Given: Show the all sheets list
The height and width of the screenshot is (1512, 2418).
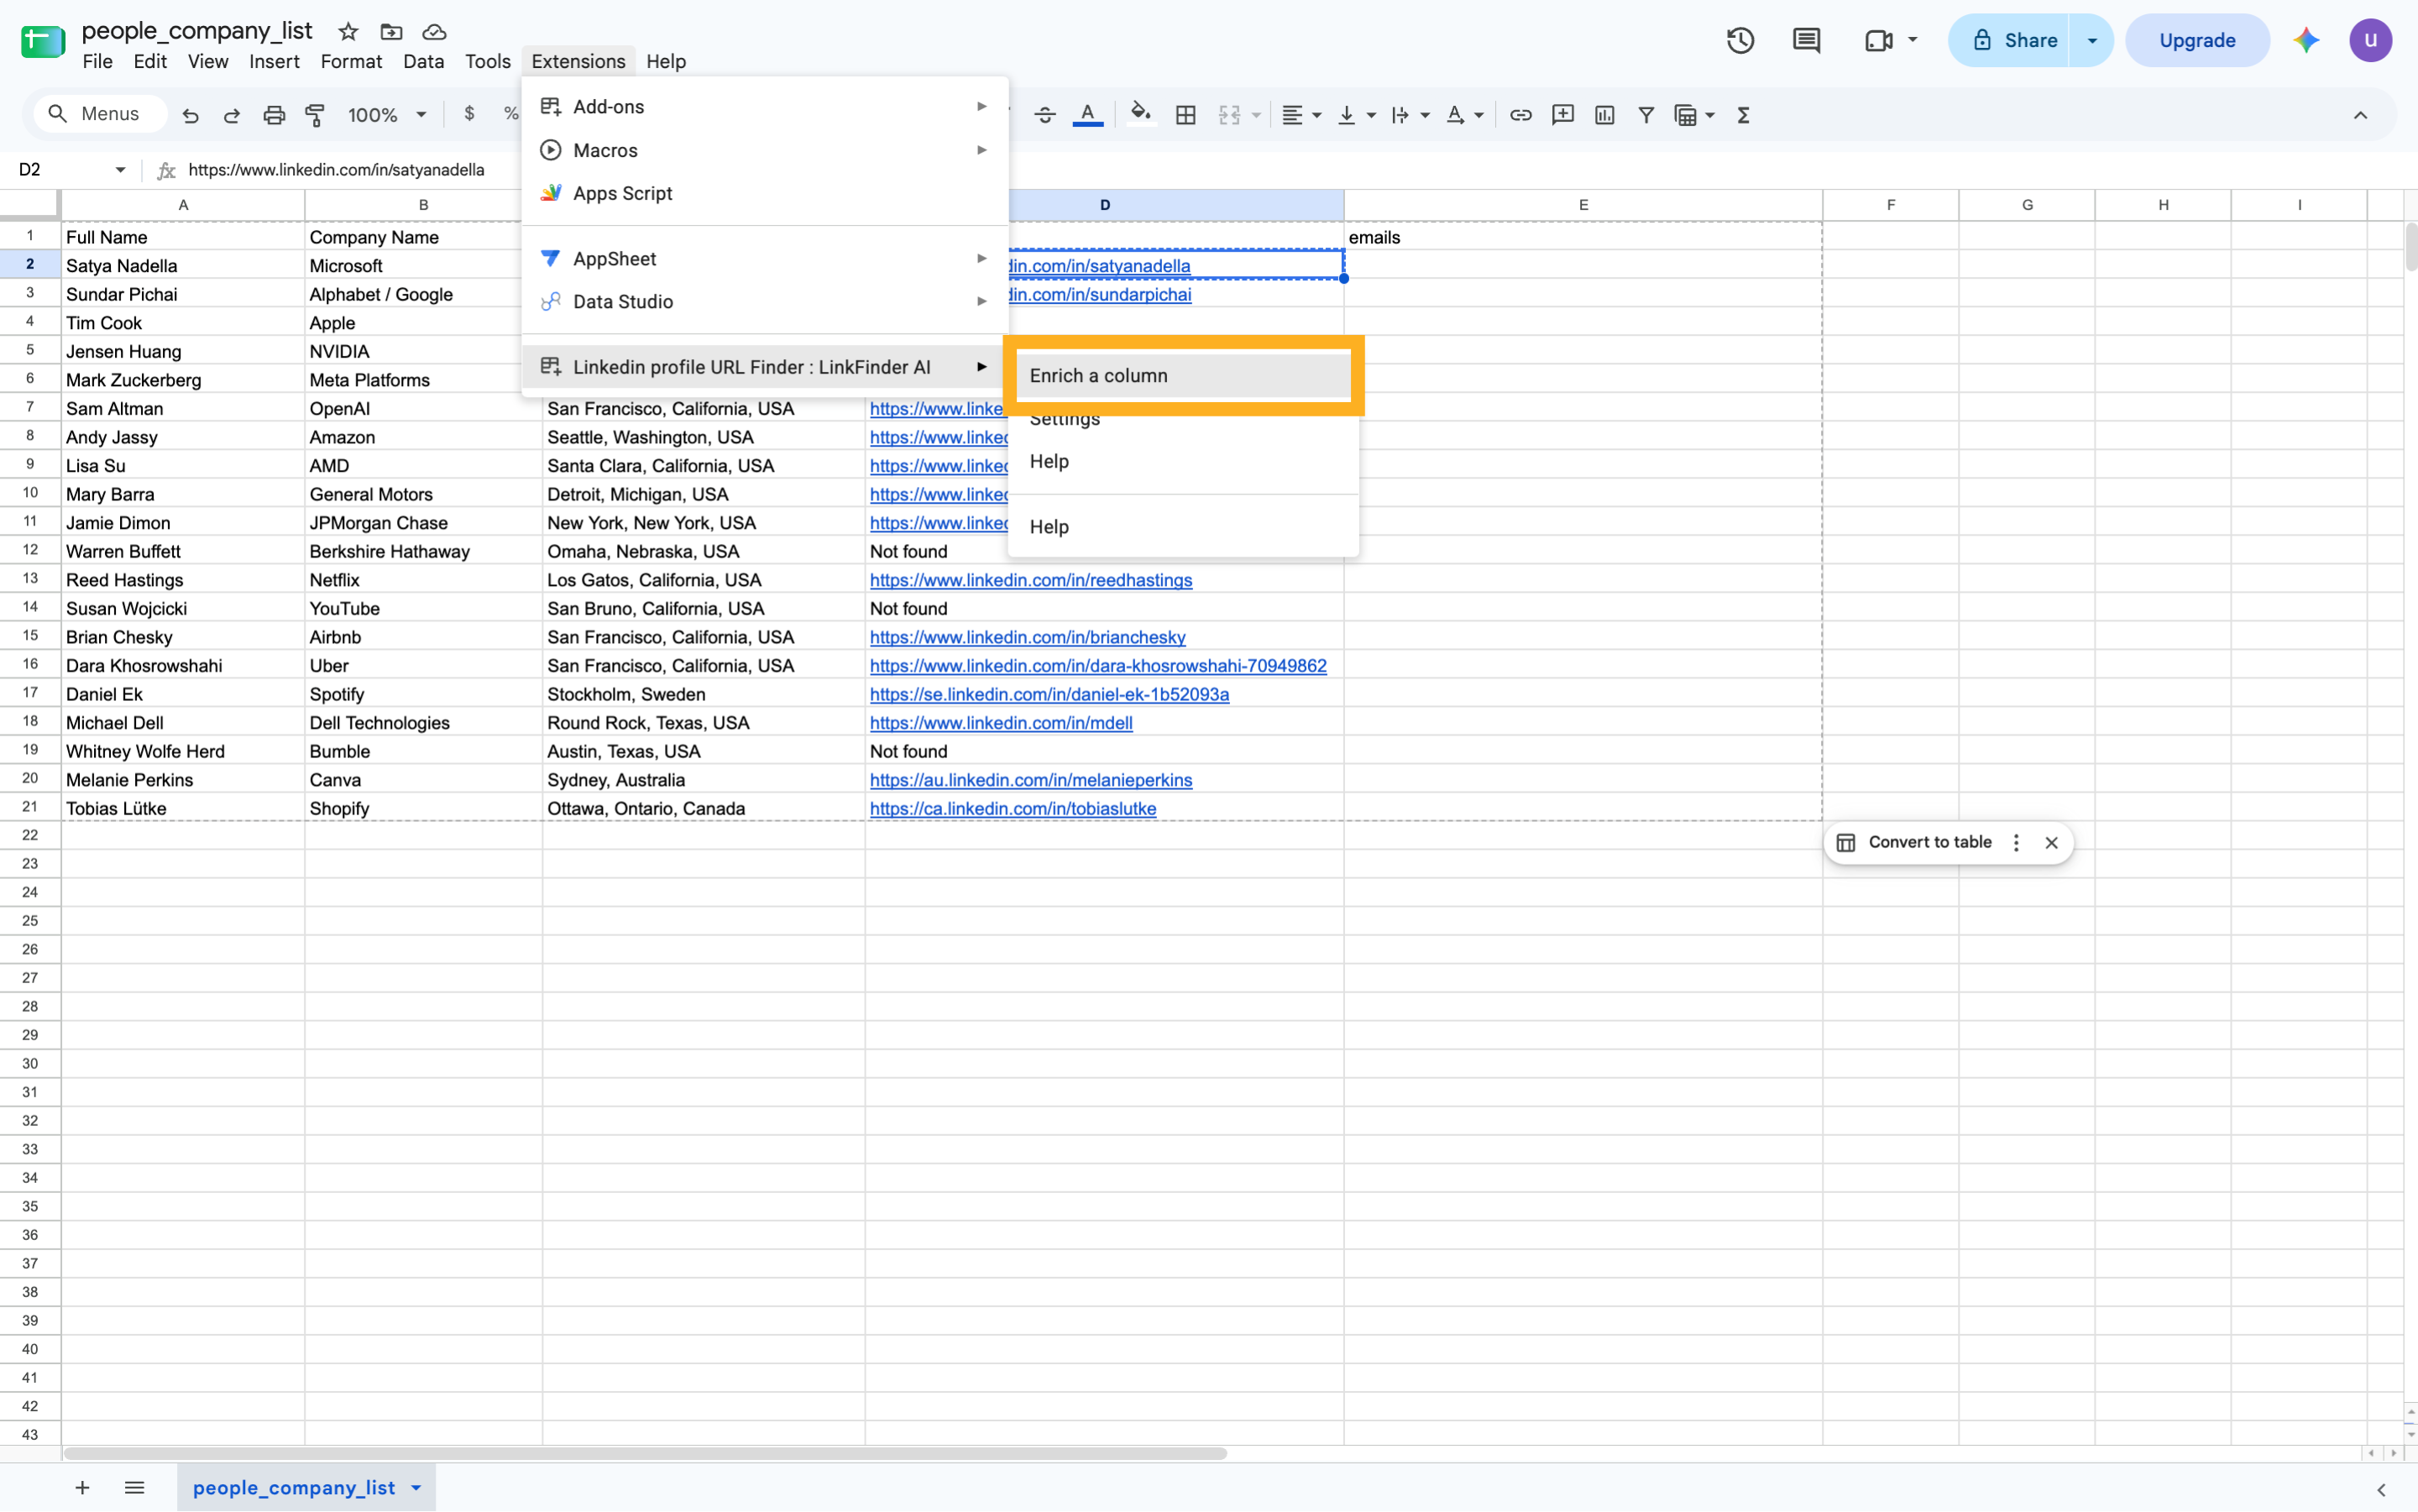Looking at the screenshot, I should [134, 1488].
